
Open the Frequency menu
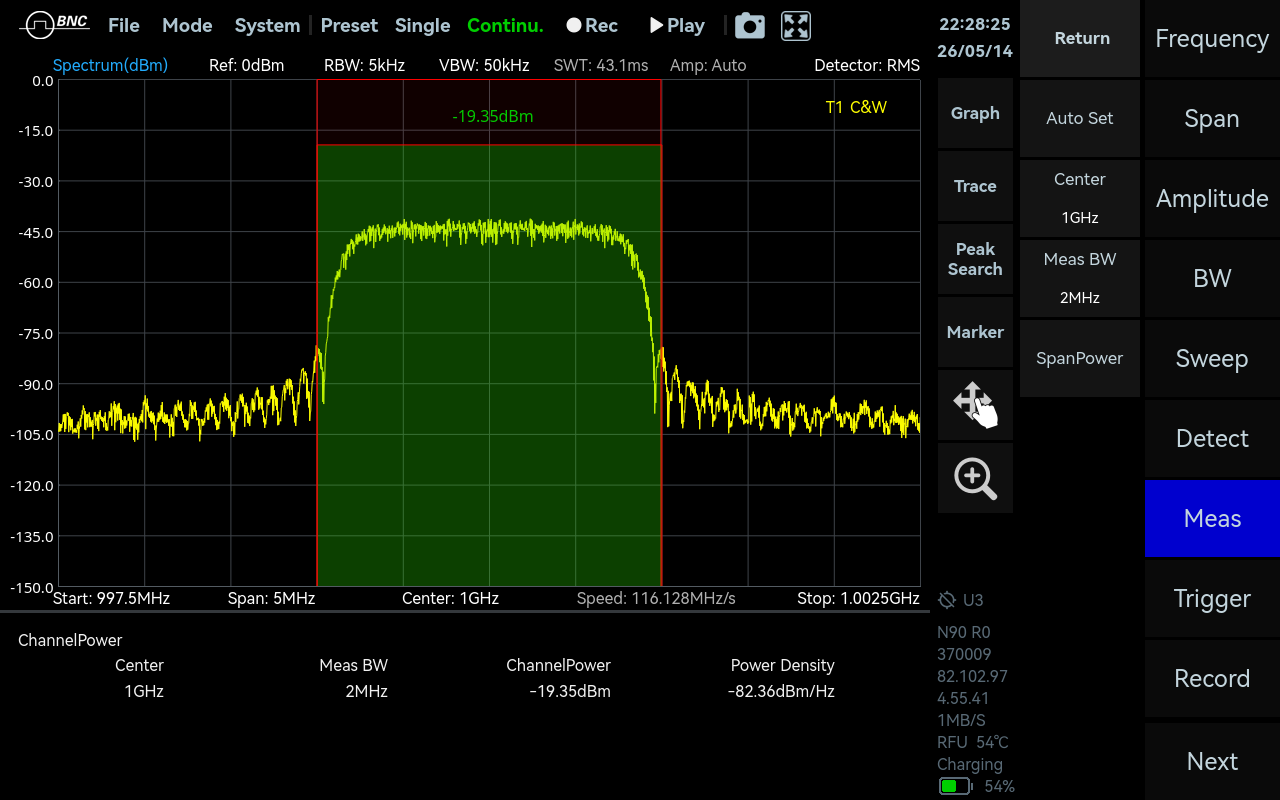point(1212,38)
